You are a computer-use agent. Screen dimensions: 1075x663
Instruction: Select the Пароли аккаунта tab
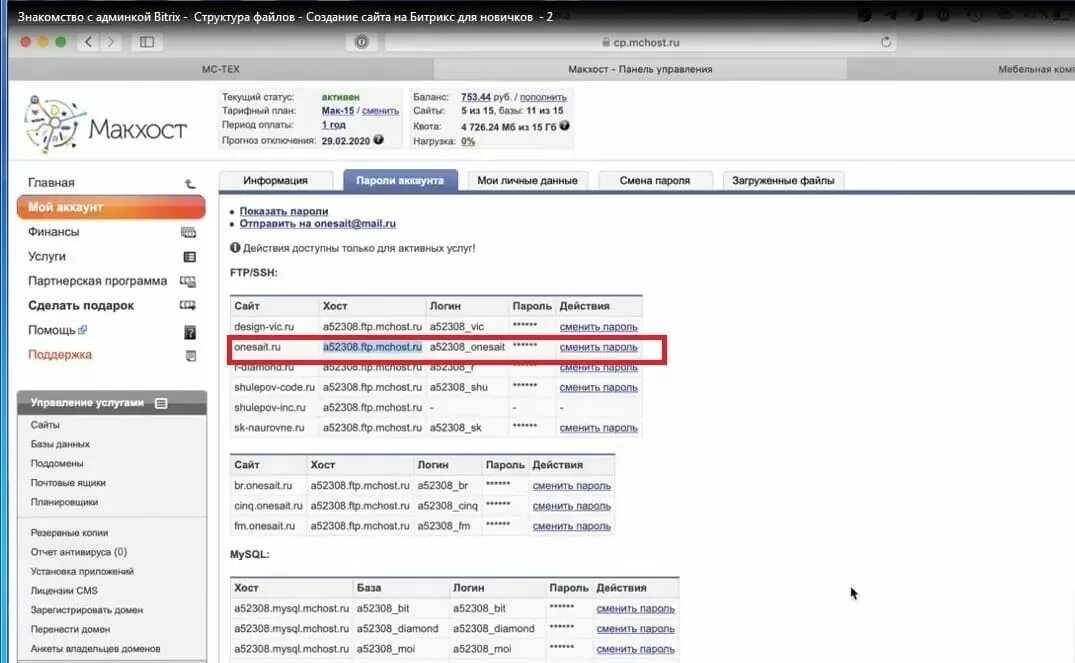pos(400,180)
